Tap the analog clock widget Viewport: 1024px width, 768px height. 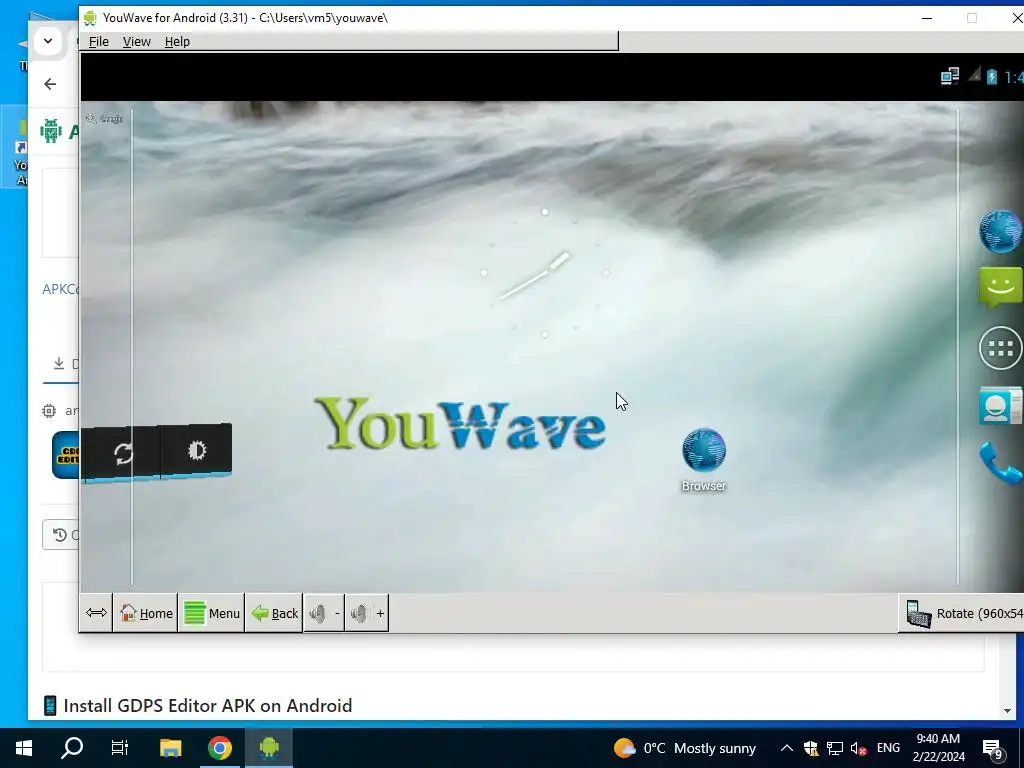click(x=545, y=273)
